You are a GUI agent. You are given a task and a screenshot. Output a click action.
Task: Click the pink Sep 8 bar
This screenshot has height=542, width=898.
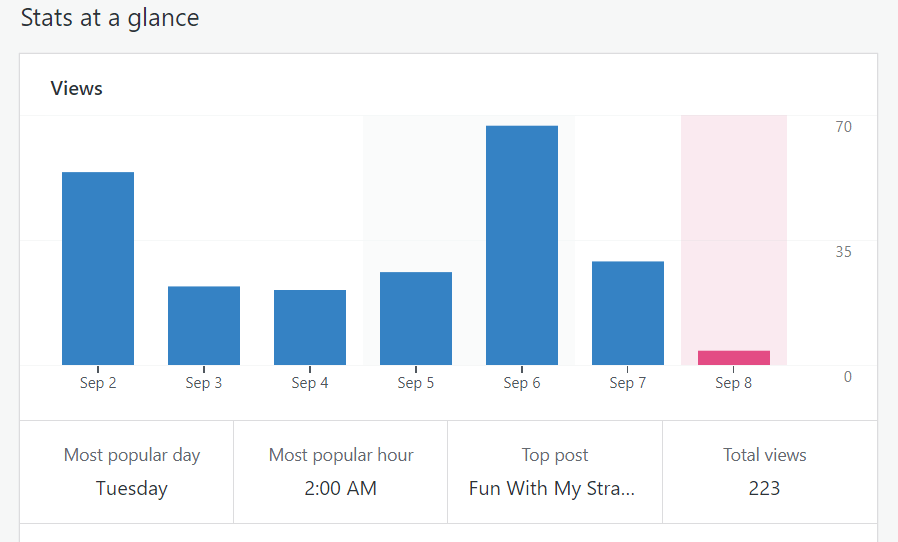(x=734, y=358)
